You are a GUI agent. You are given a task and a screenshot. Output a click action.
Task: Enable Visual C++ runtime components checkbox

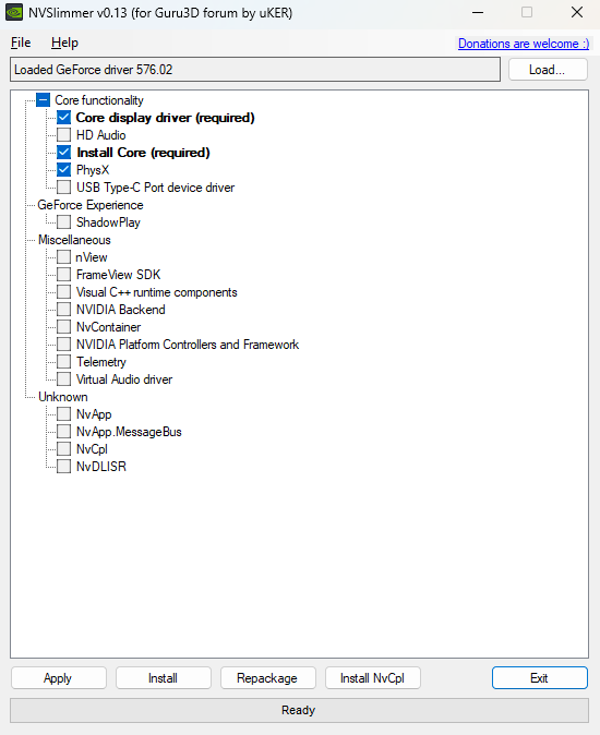(x=64, y=292)
